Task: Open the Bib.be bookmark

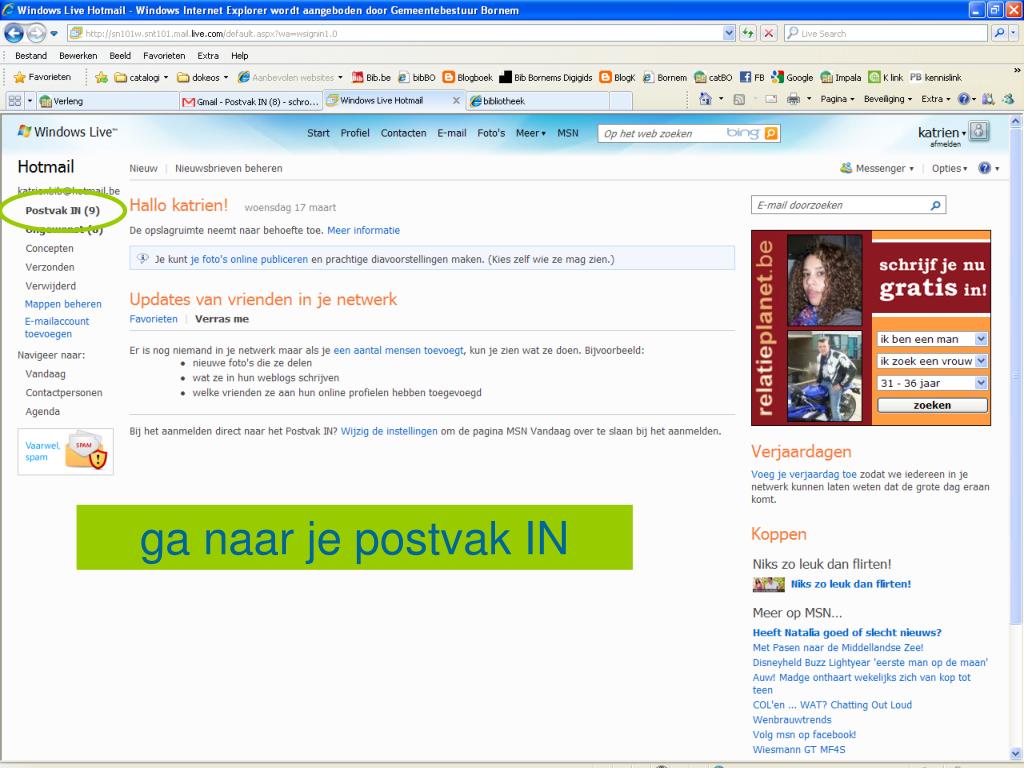Action: [x=371, y=77]
